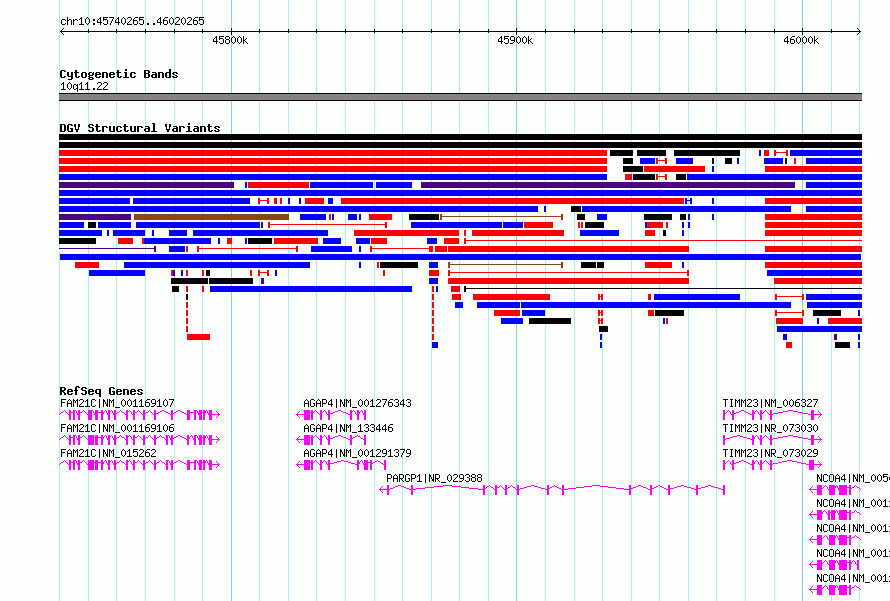Open the 10q11.22 band label
890x601 pixels.
coord(84,86)
